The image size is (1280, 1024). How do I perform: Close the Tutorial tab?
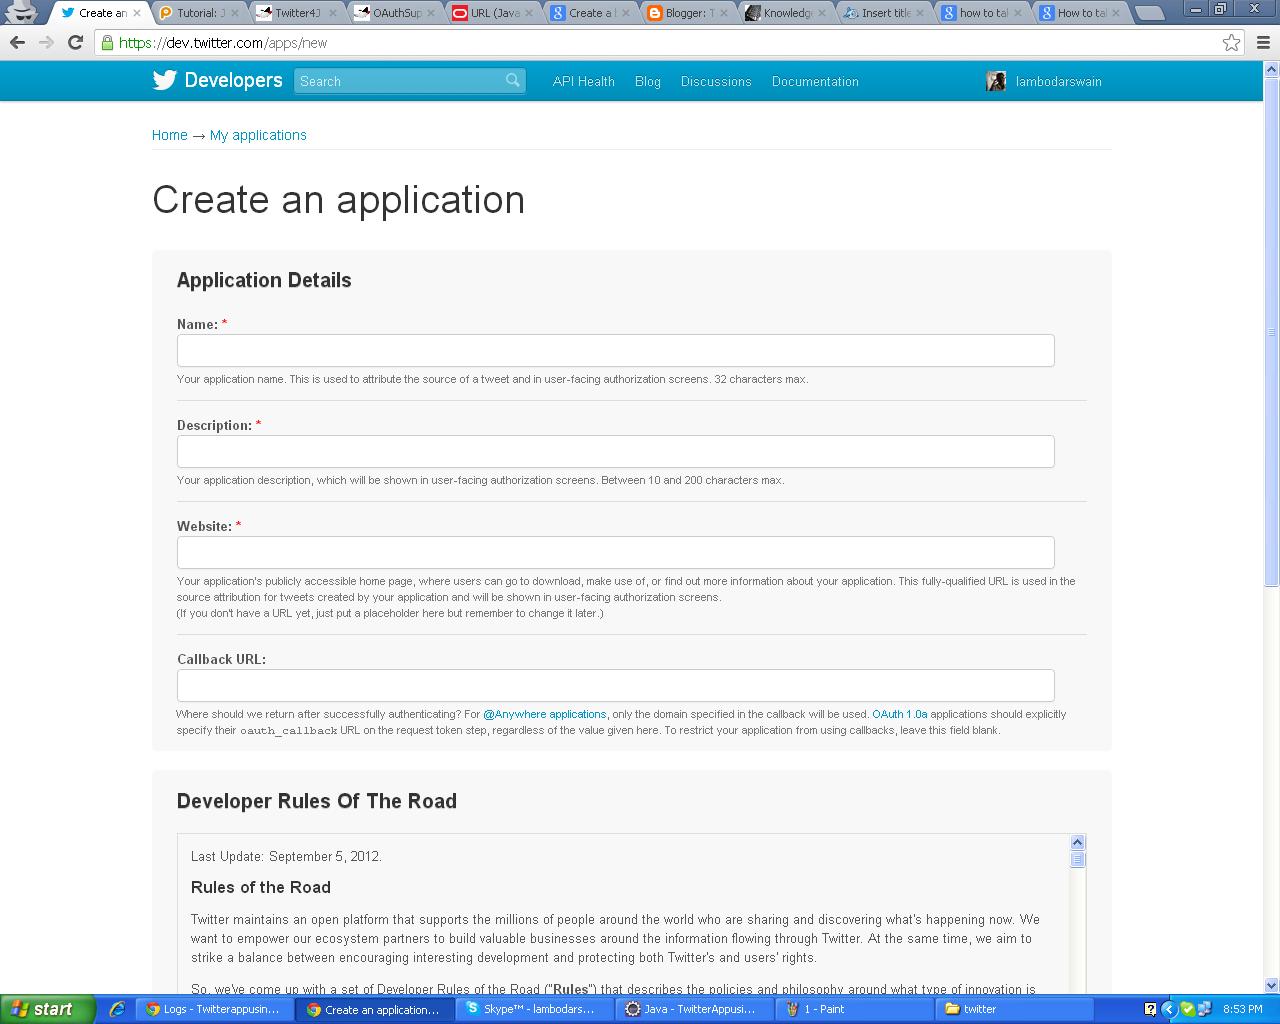(x=237, y=13)
